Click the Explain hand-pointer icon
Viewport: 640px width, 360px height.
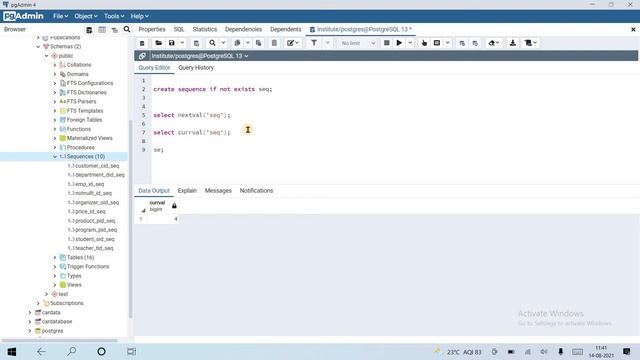click(424, 43)
